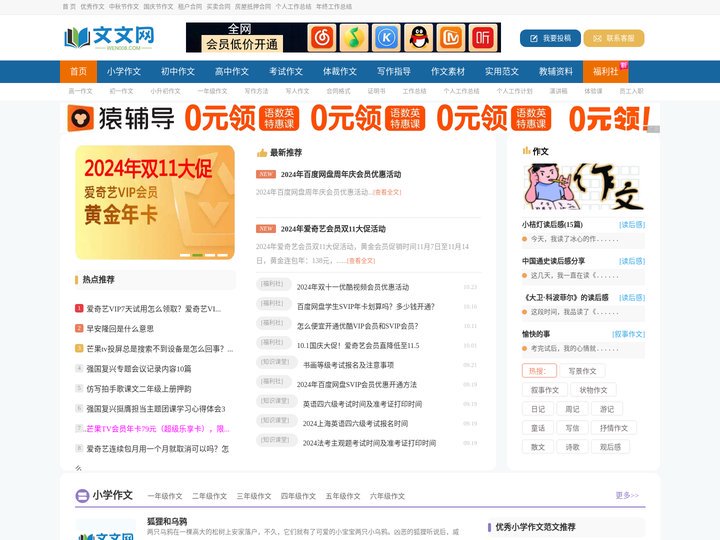Select the first carousel indicator dot
Viewport: 720px width, 540px height.
(185, 255)
